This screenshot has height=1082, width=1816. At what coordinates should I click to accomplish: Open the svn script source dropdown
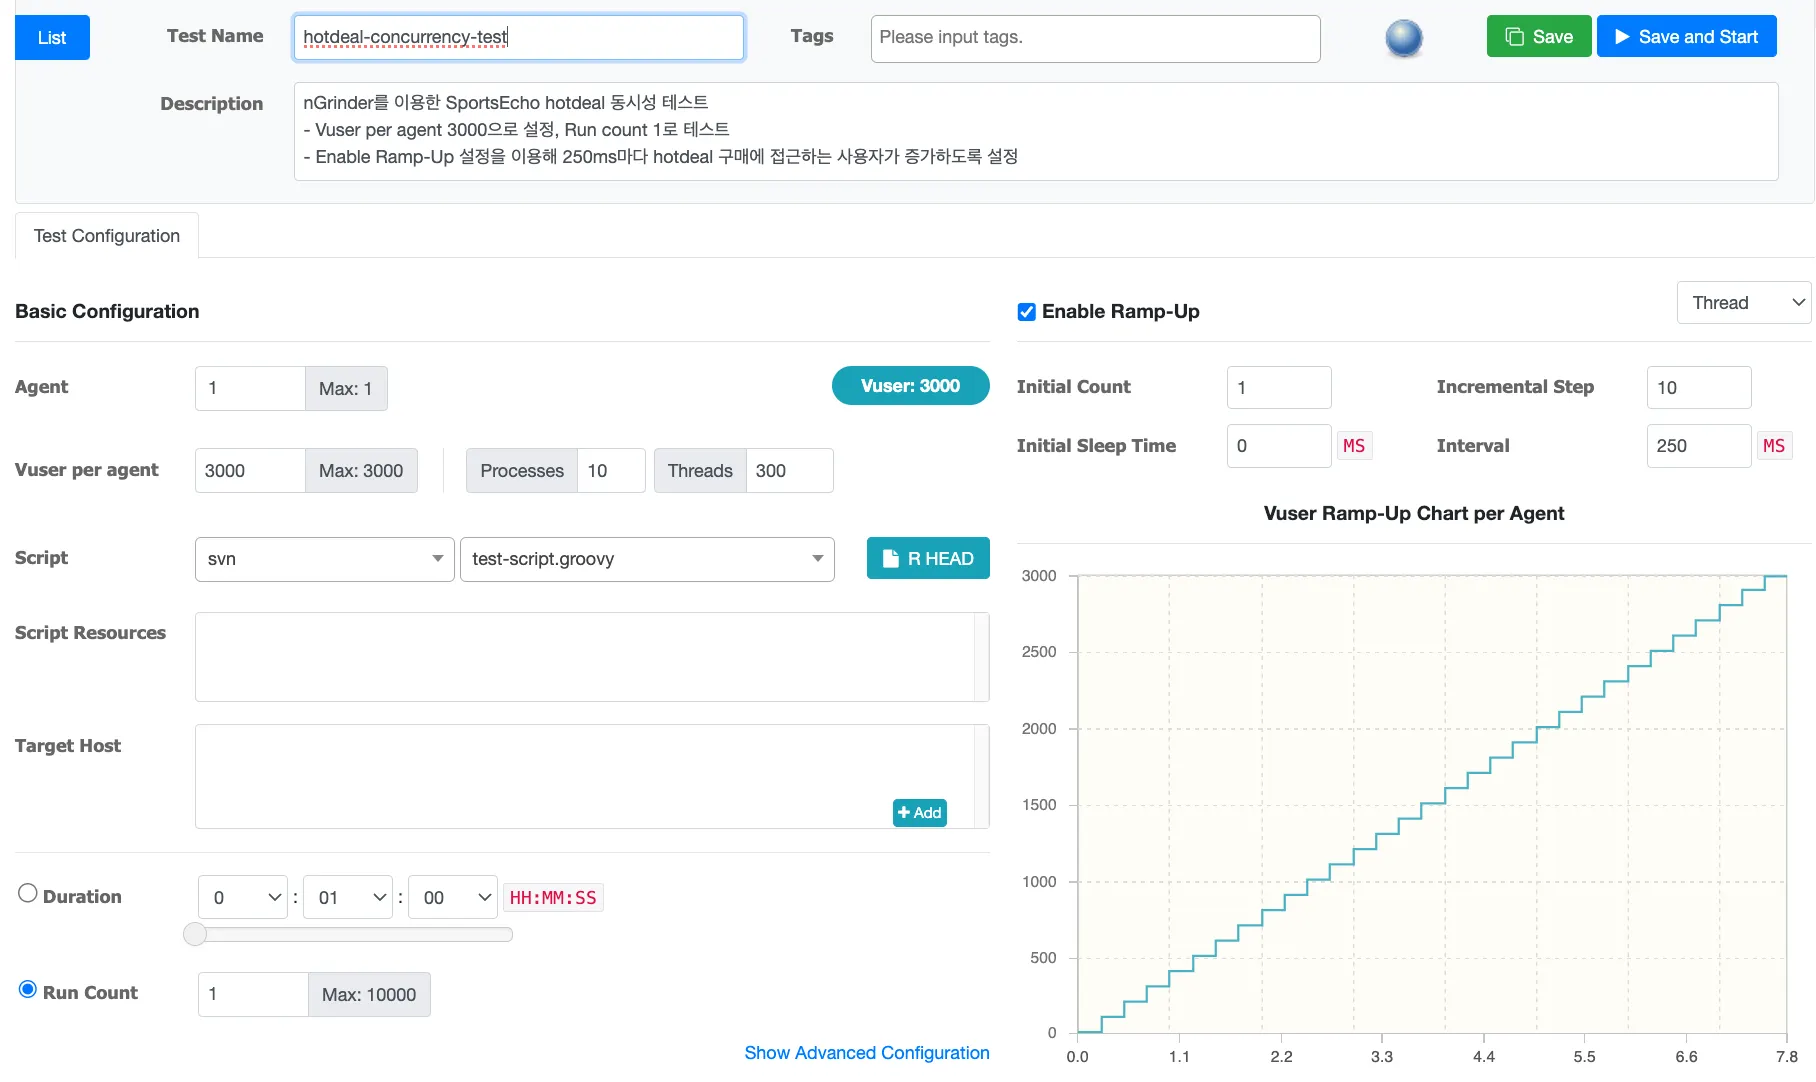[324, 559]
